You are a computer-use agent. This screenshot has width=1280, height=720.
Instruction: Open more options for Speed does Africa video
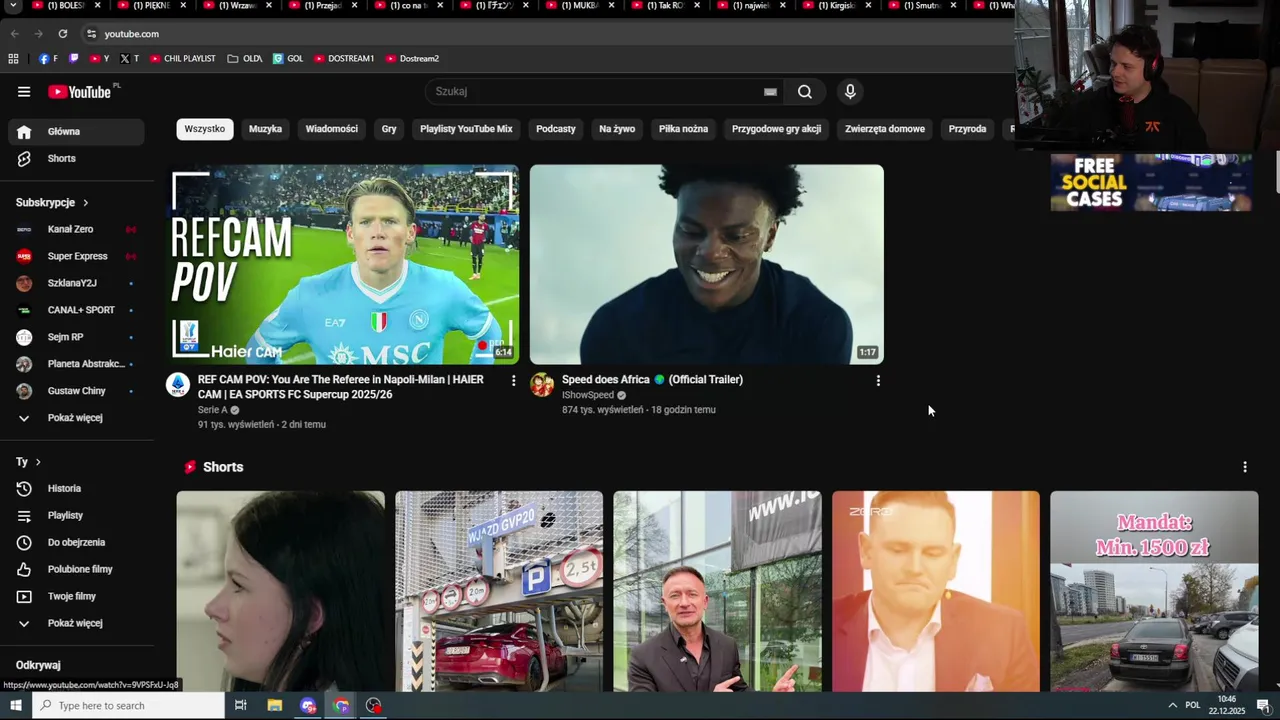coord(878,381)
